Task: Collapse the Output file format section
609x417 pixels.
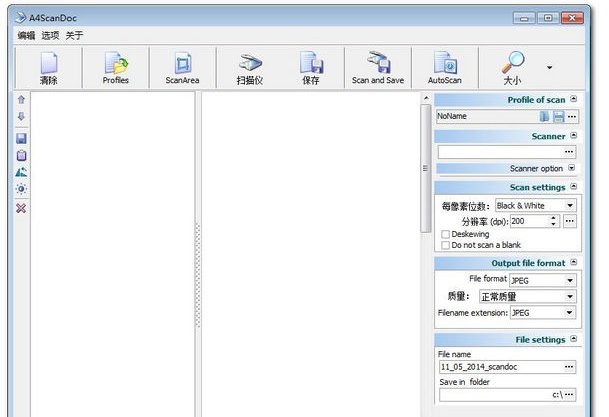Action: tap(573, 262)
